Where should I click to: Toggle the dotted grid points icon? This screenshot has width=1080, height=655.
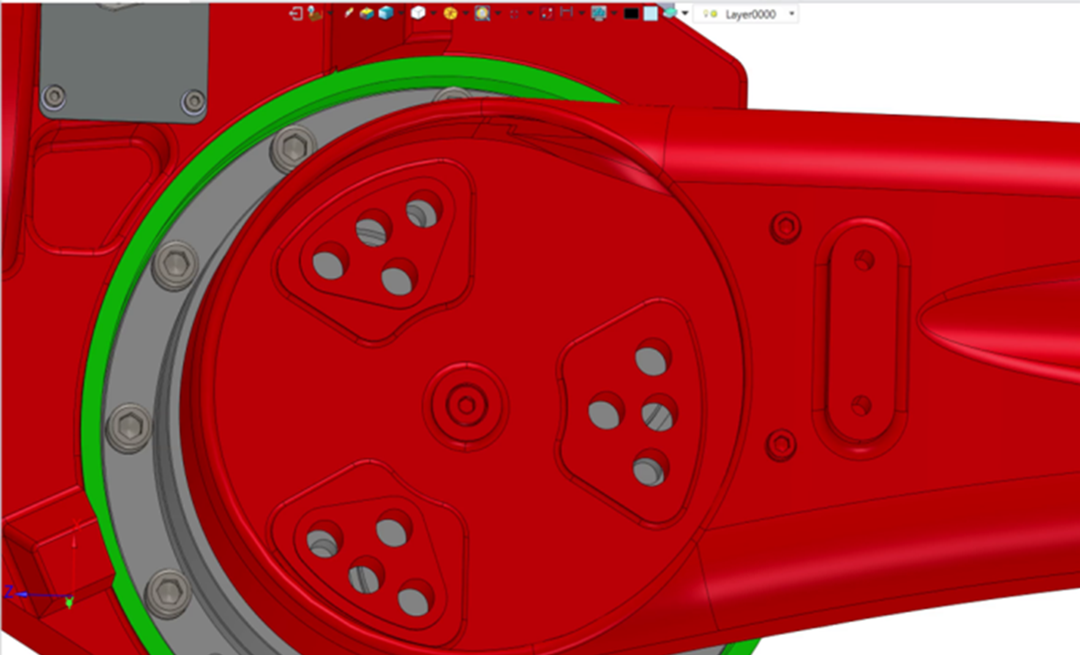pos(514,13)
